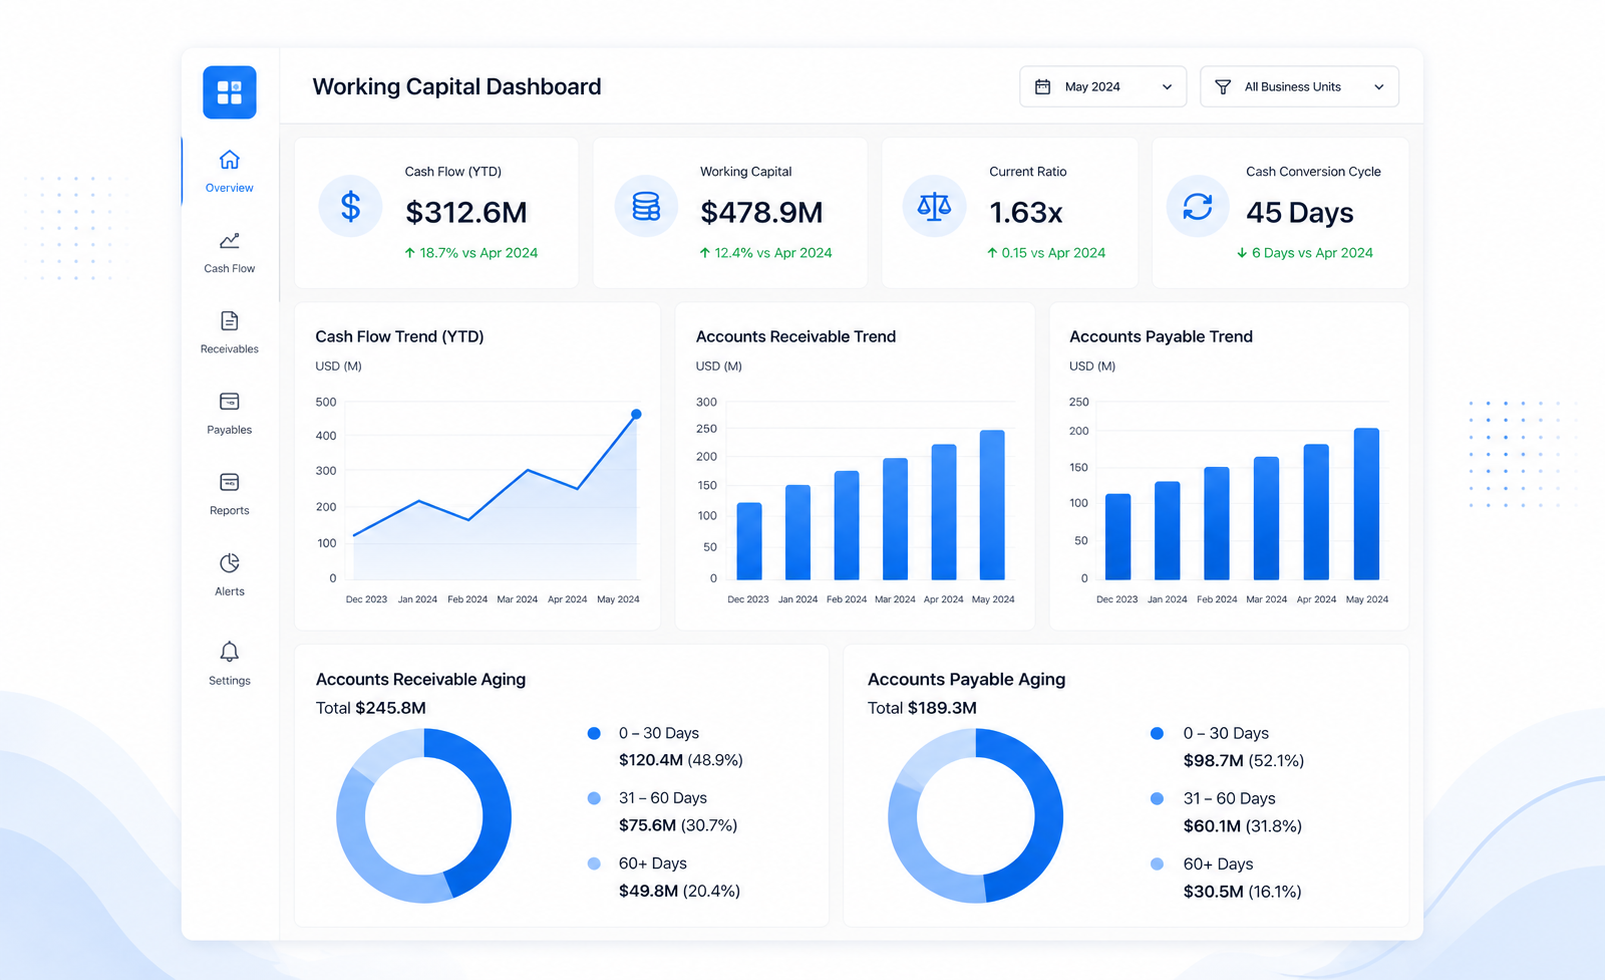Click the $49.8M (20.4%) value

click(680, 890)
